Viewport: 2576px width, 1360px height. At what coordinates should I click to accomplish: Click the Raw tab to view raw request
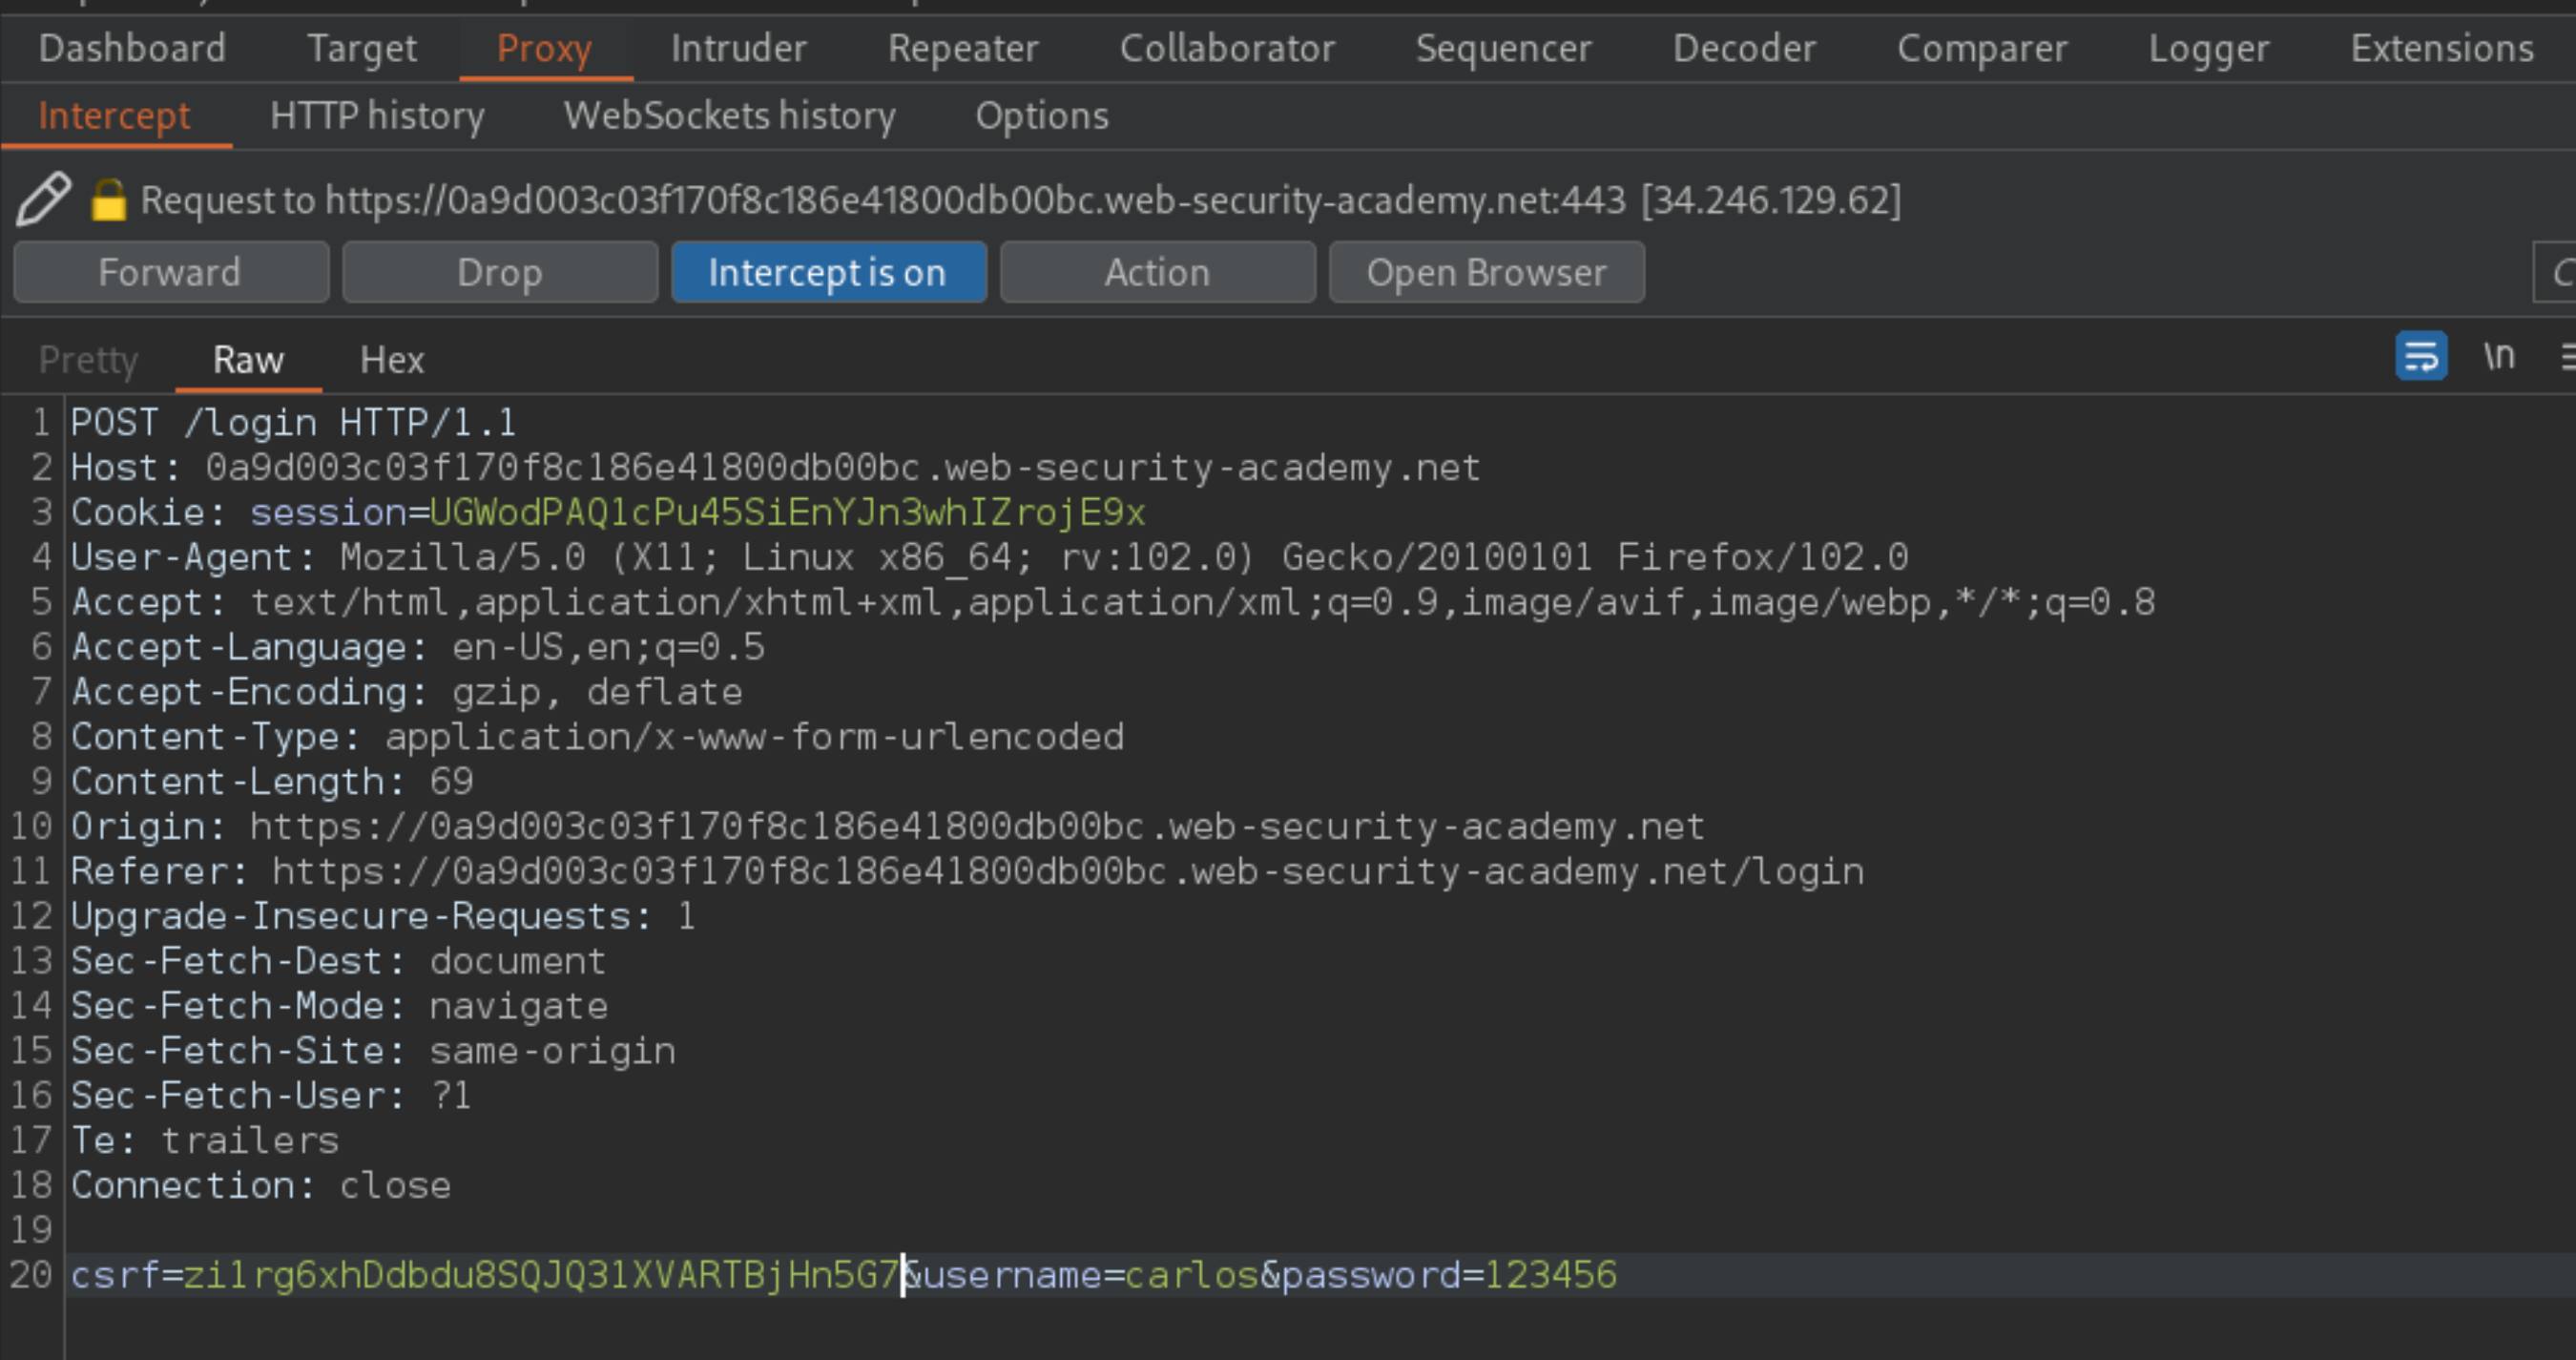point(249,358)
